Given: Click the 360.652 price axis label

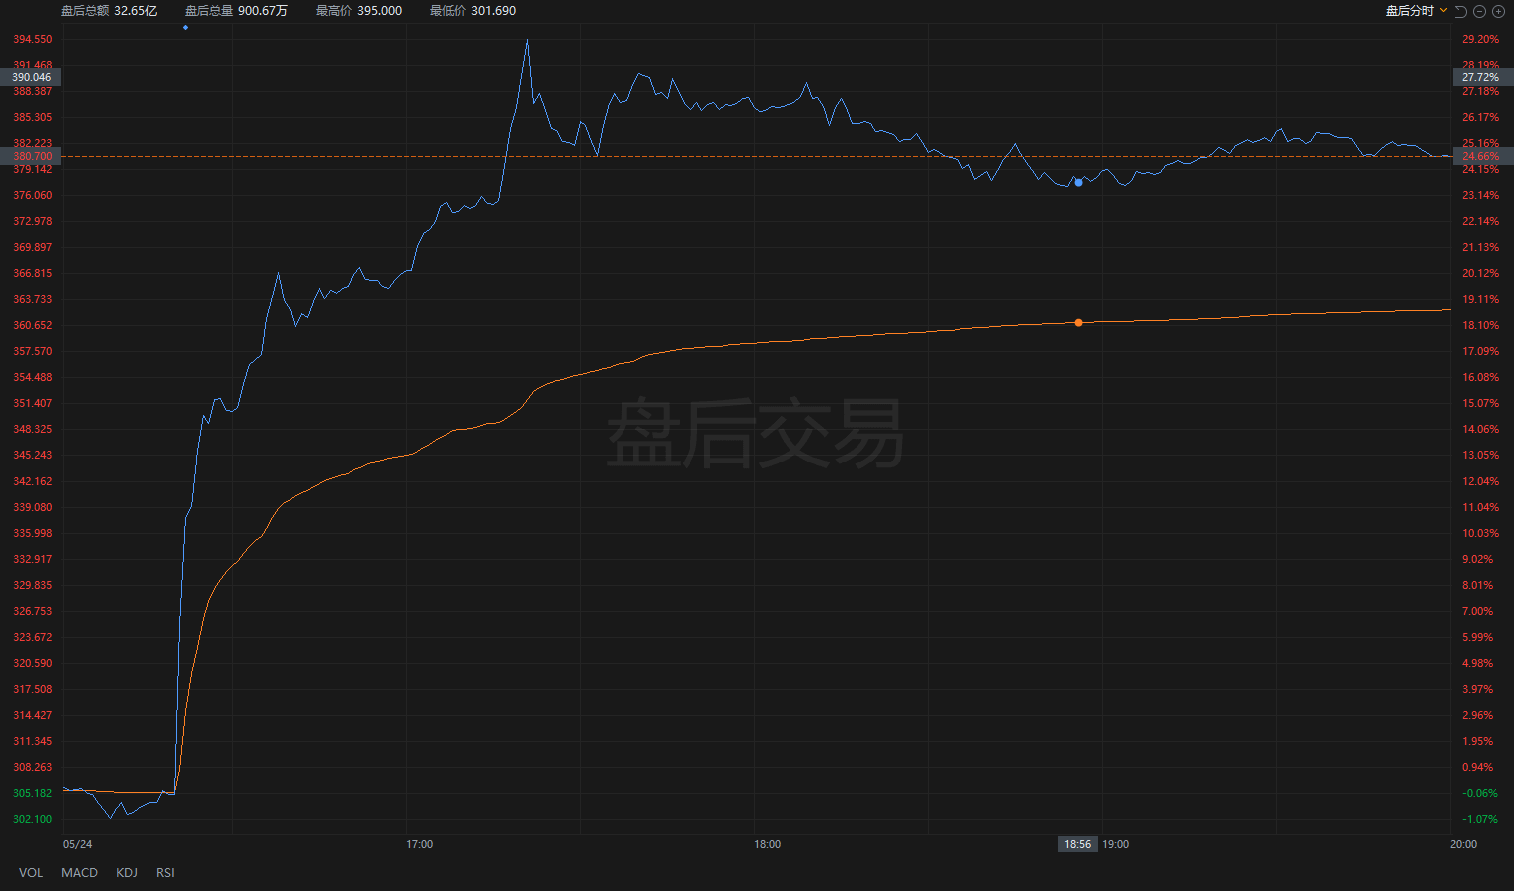Looking at the screenshot, I should (x=33, y=325).
